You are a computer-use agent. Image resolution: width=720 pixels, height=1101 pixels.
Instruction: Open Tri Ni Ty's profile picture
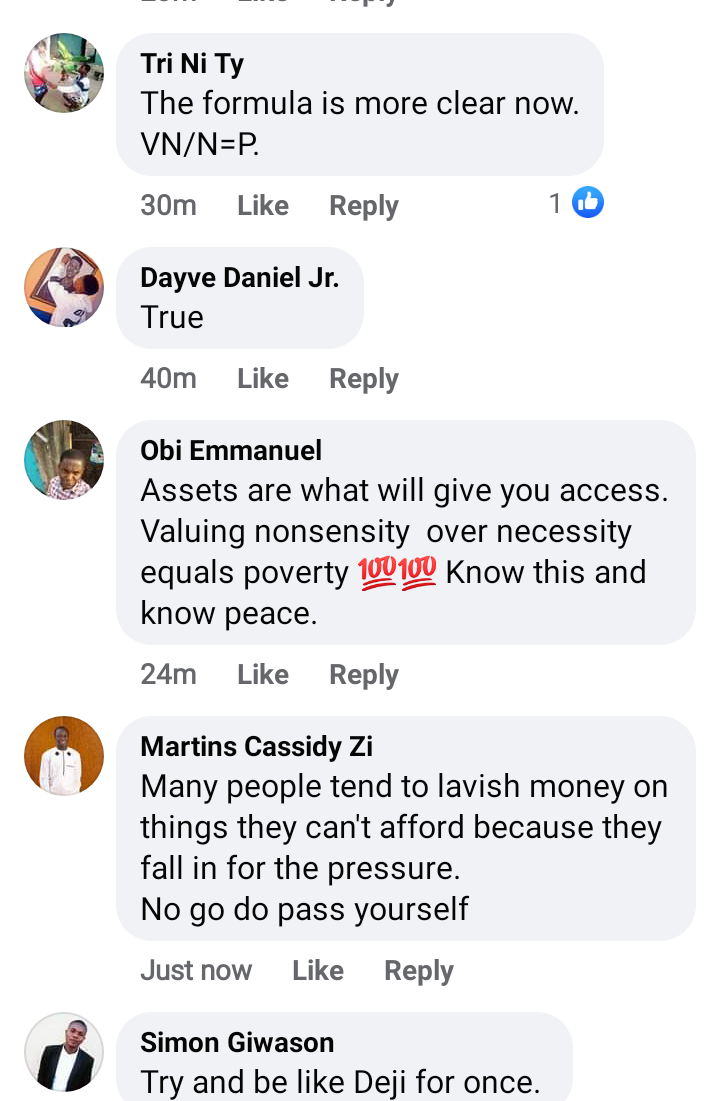64,73
